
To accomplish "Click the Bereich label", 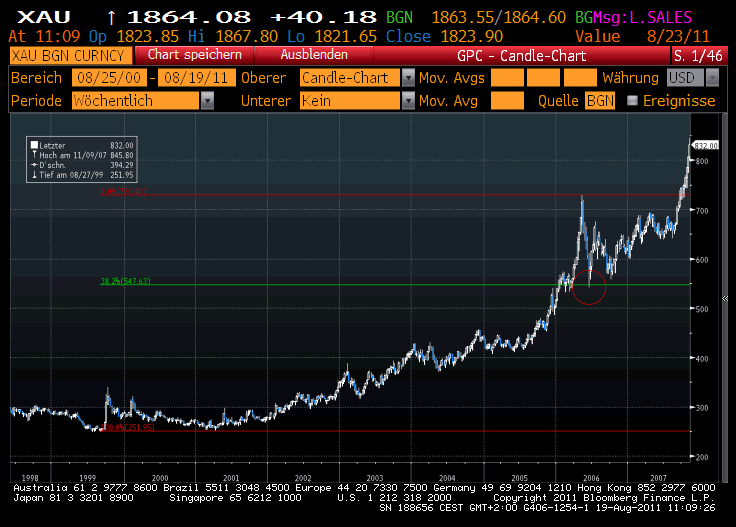I will click(36, 78).
